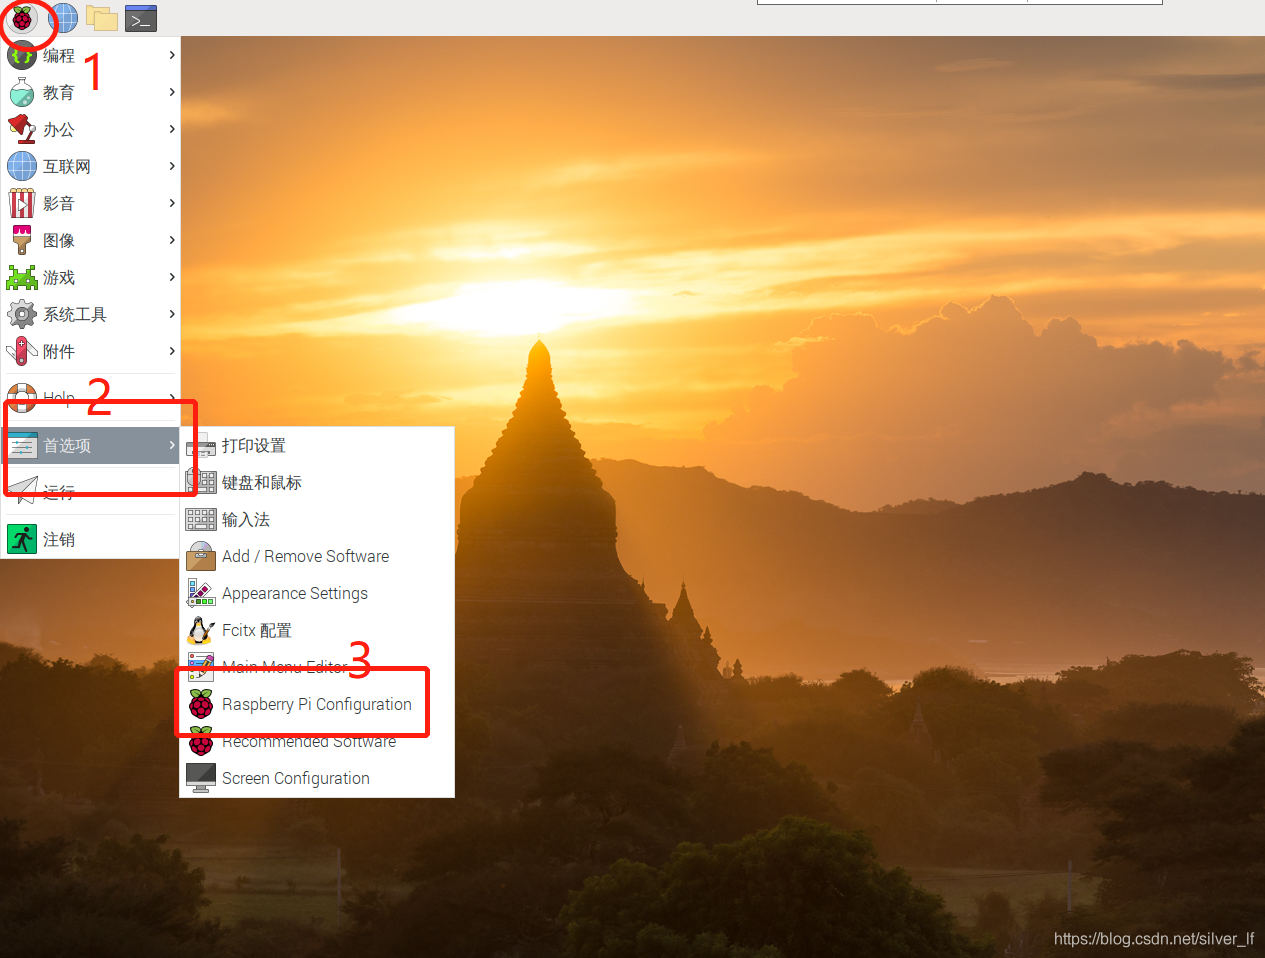Screen dimensions: 1265x958
Task: Open Fcitx 配置 entry
Action: (317, 630)
